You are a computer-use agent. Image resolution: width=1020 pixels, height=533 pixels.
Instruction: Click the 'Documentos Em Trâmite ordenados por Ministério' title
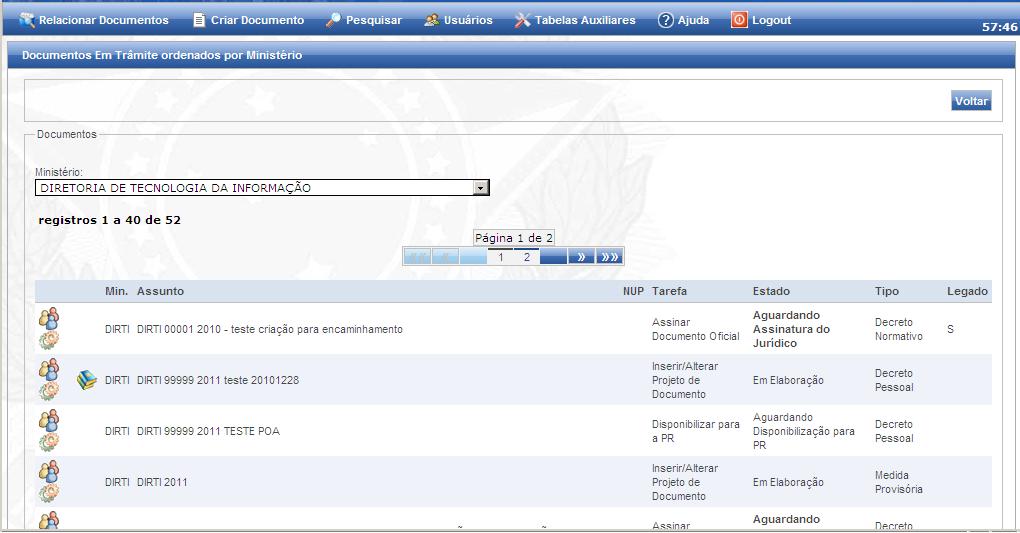pyautogui.click(x=162, y=55)
